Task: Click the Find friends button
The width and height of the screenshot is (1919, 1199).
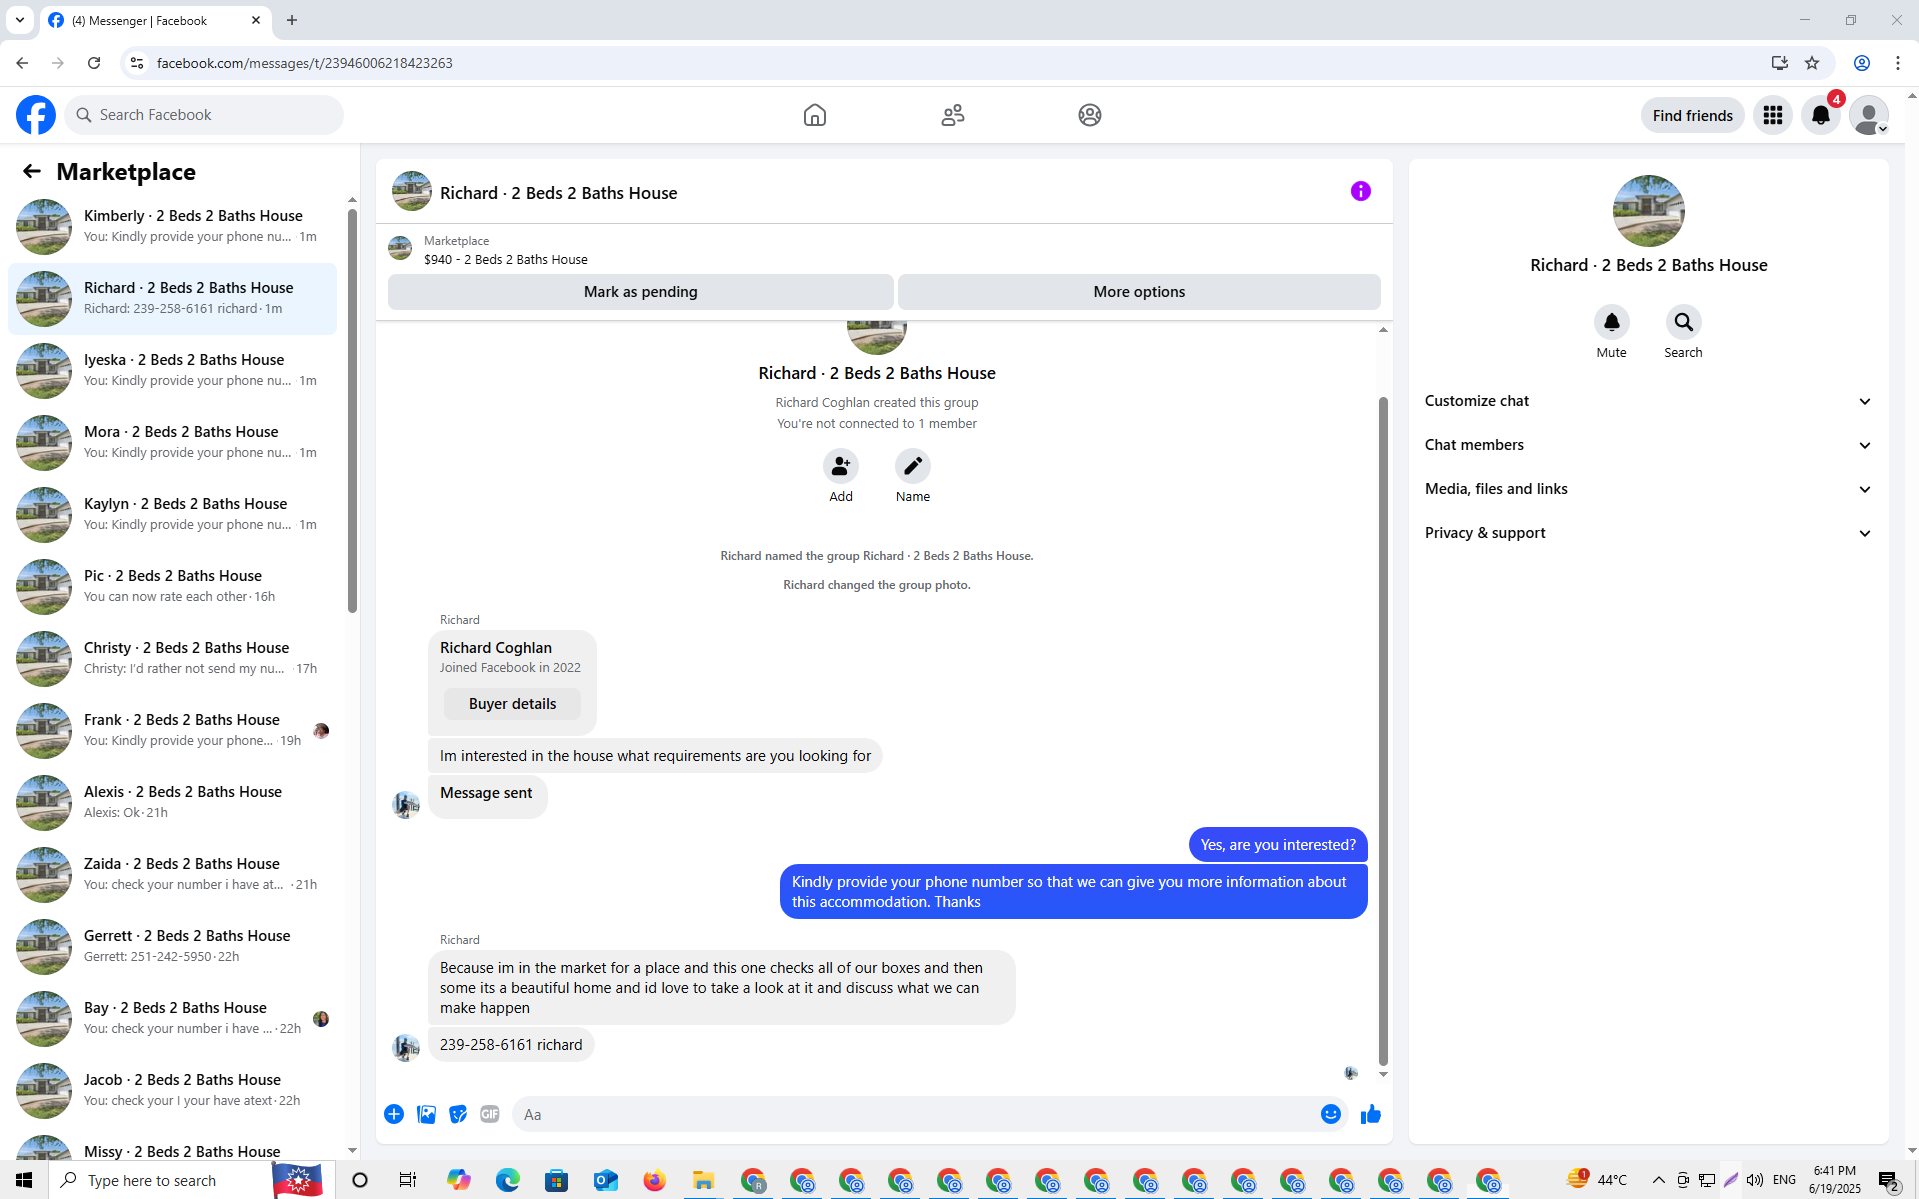Action: pyautogui.click(x=1692, y=115)
